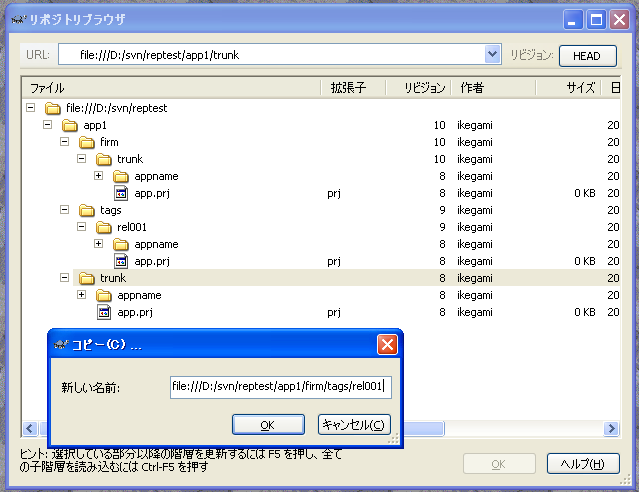Screen dimensions: 639x492
Task: Collapse the highlighted trunk node
Action: coord(64,278)
